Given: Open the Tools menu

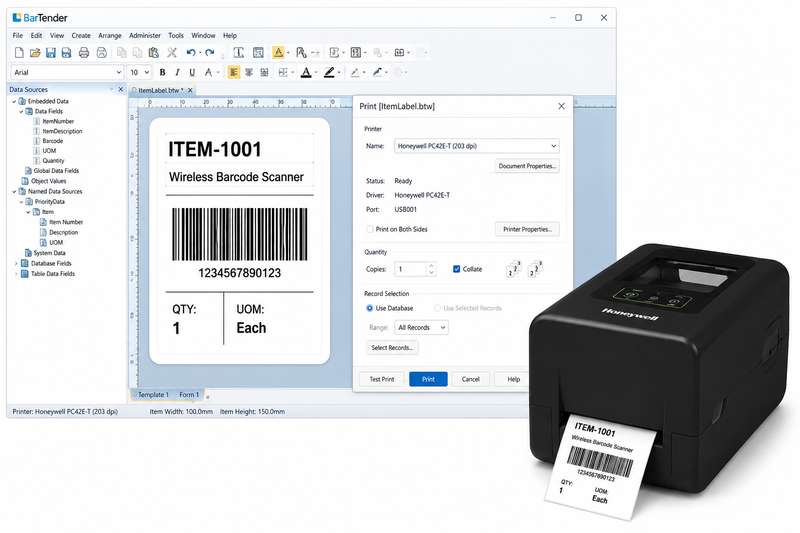Looking at the screenshot, I should tap(176, 35).
